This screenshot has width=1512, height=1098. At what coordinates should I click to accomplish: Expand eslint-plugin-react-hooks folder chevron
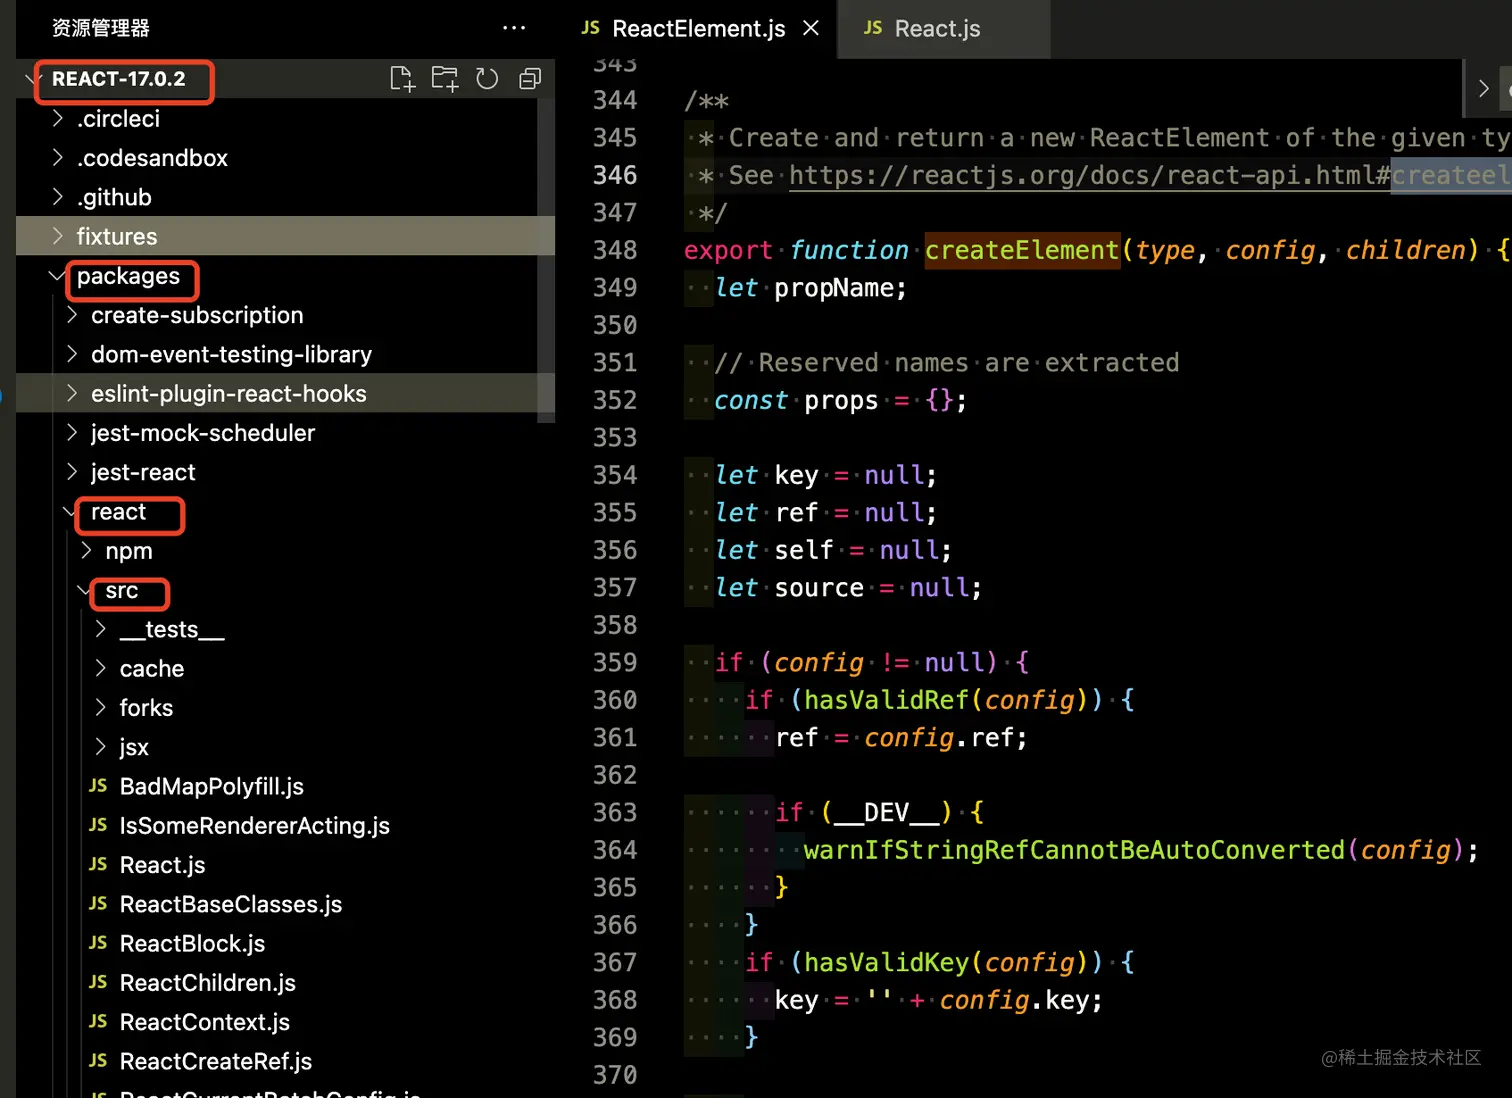72,393
